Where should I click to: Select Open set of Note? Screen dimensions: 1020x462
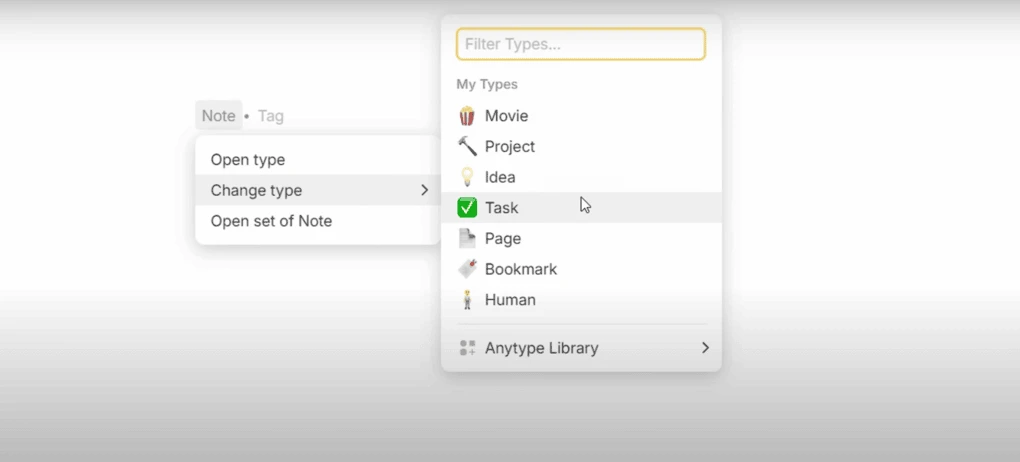pyautogui.click(x=318, y=221)
